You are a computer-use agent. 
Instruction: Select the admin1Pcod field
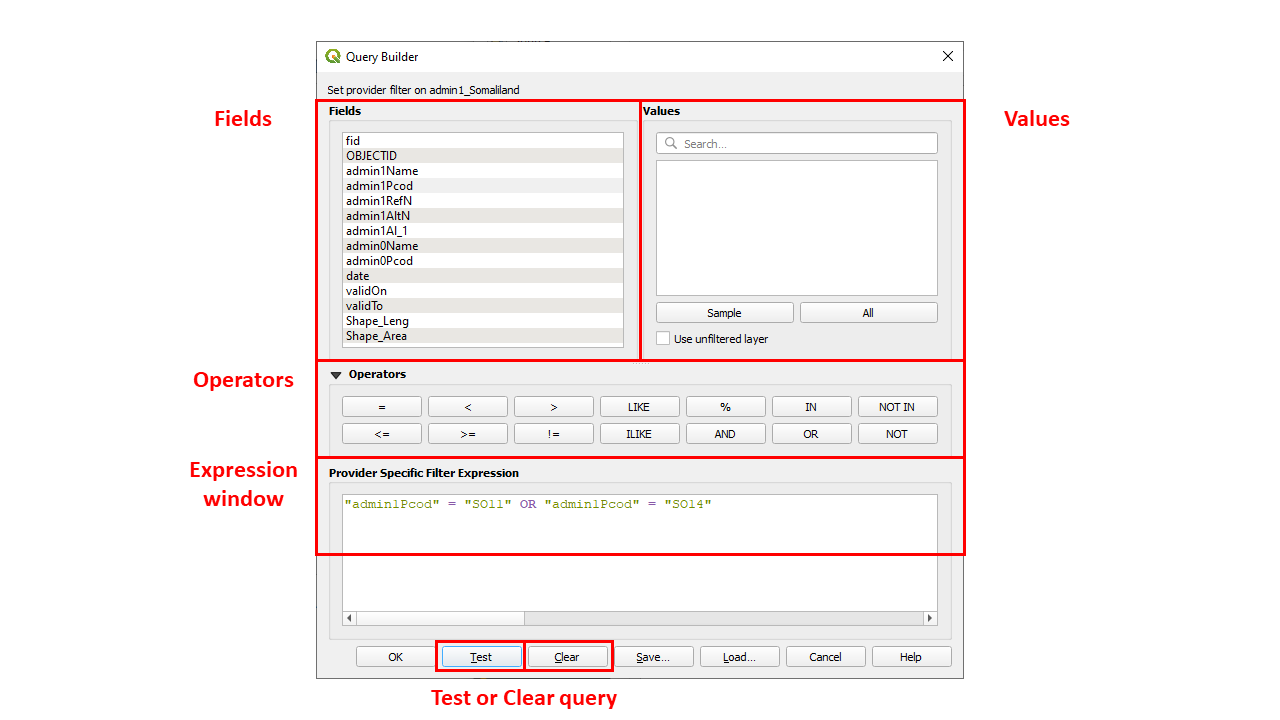click(380, 186)
